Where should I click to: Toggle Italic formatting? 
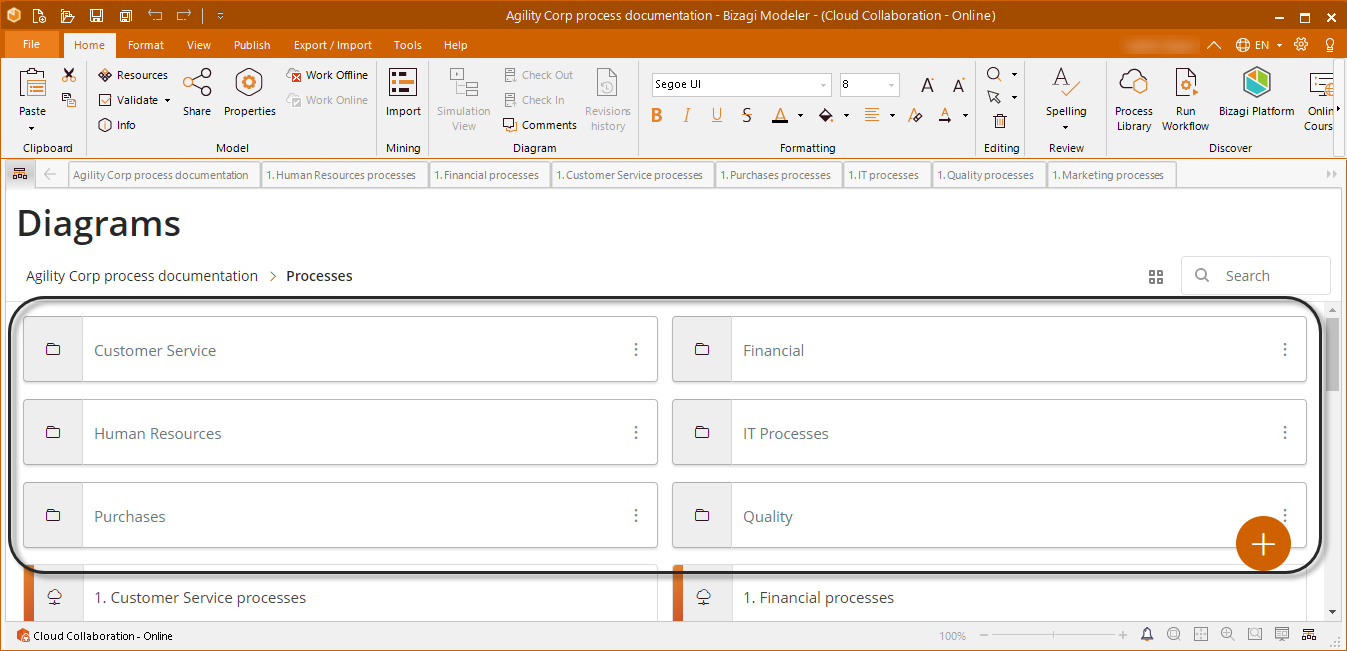(687, 115)
